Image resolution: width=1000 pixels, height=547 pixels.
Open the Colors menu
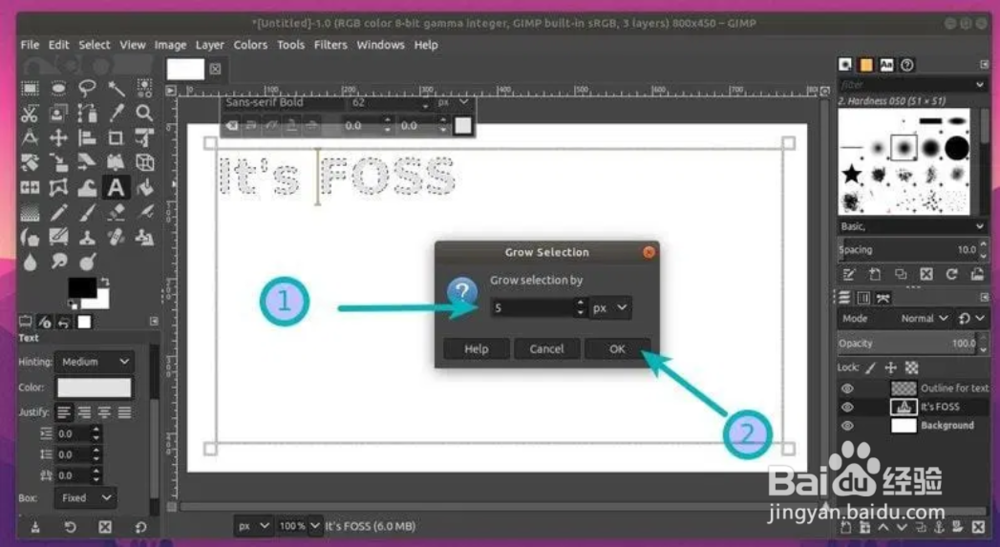[x=250, y=45]
